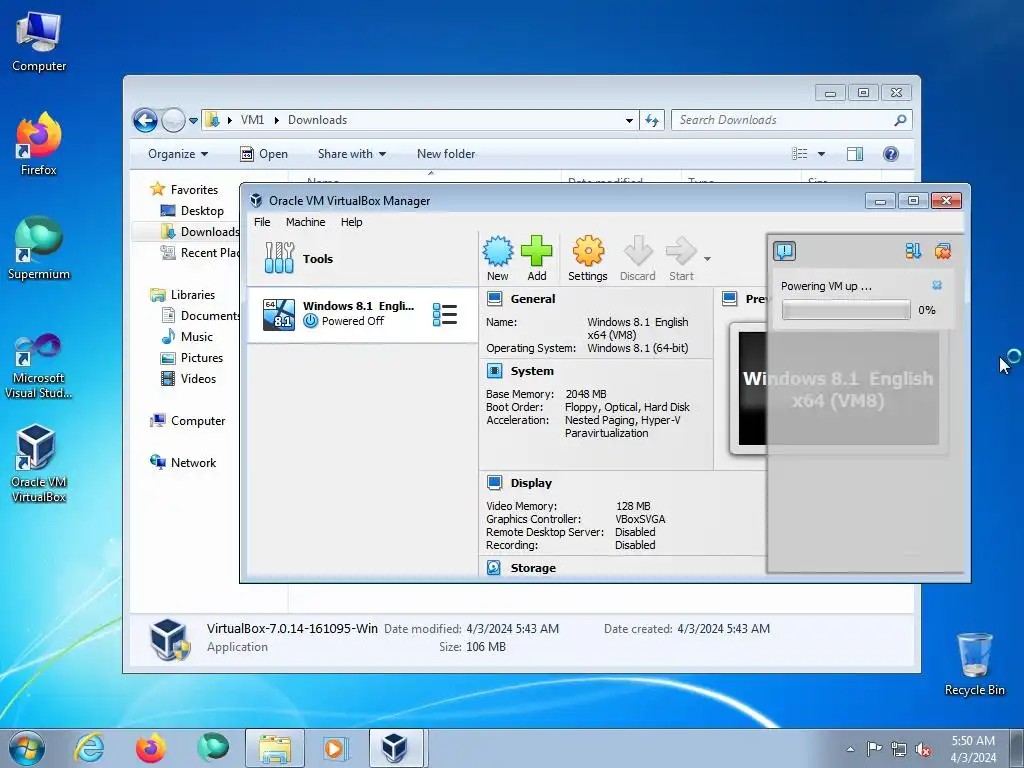
Task: Click the Display section header
Action: [x=531, y=483]
